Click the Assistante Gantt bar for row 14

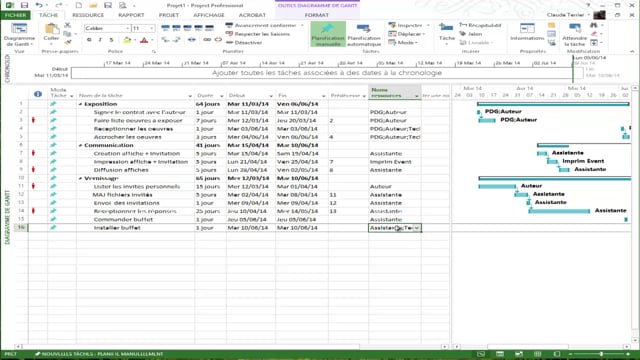point(559,211)
